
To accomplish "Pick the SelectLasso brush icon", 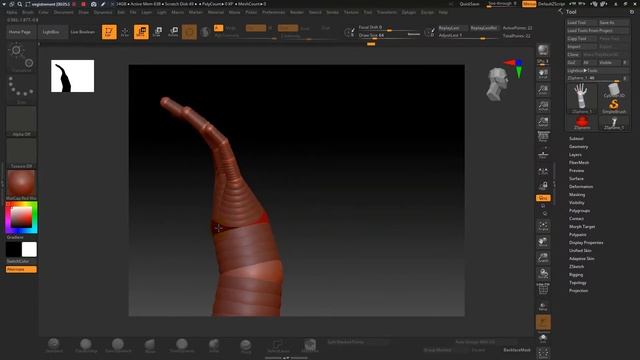I will point(278,345).
